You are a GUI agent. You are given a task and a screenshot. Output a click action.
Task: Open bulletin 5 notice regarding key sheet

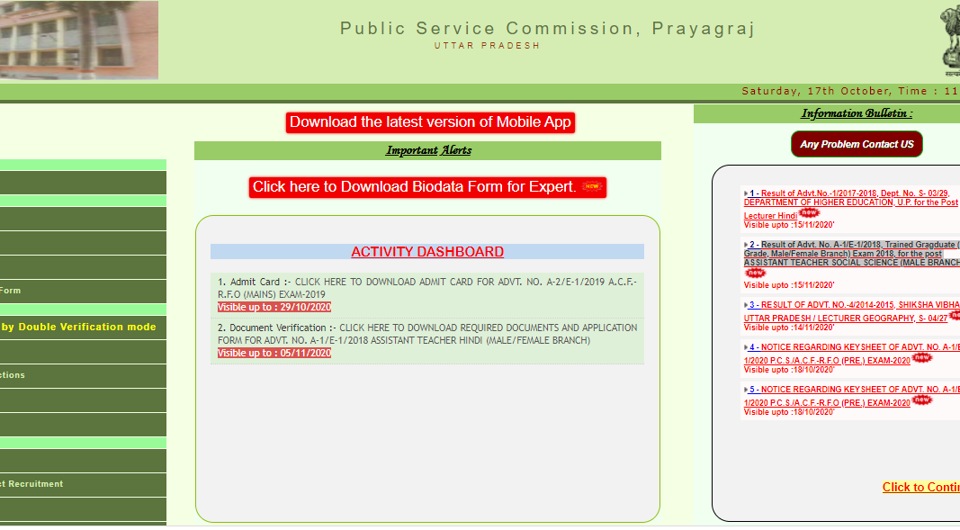pyautogui.click(x=852, y=396)
